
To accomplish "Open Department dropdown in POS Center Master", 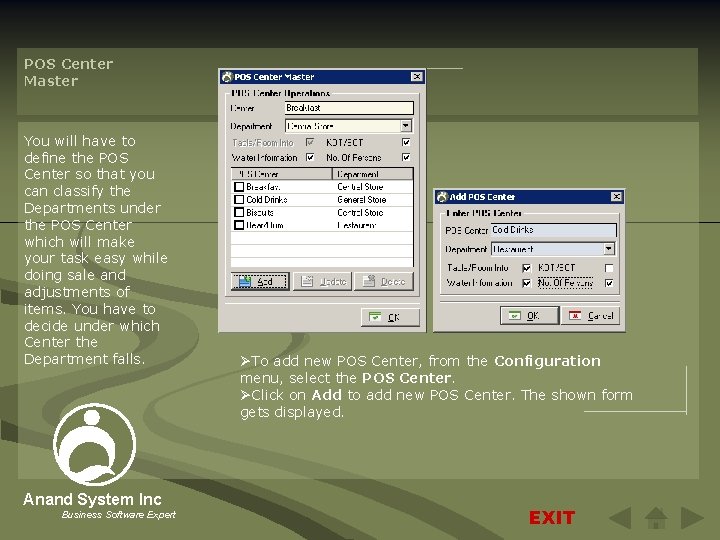I will tap(405, 126).
